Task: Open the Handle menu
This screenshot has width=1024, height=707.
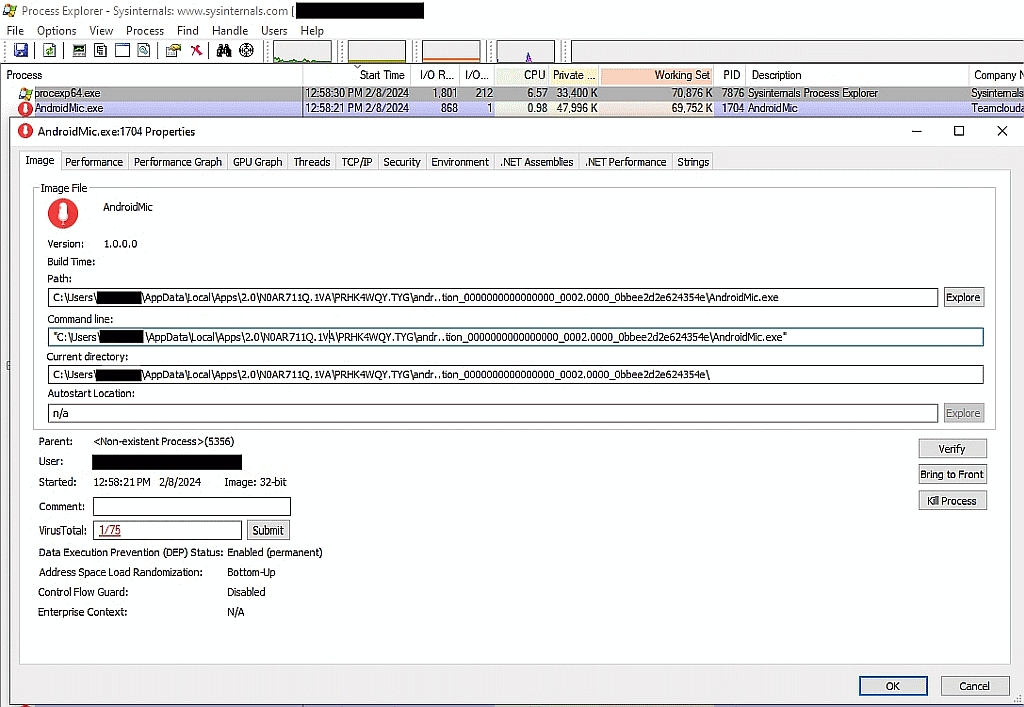Action: (230, 31)
